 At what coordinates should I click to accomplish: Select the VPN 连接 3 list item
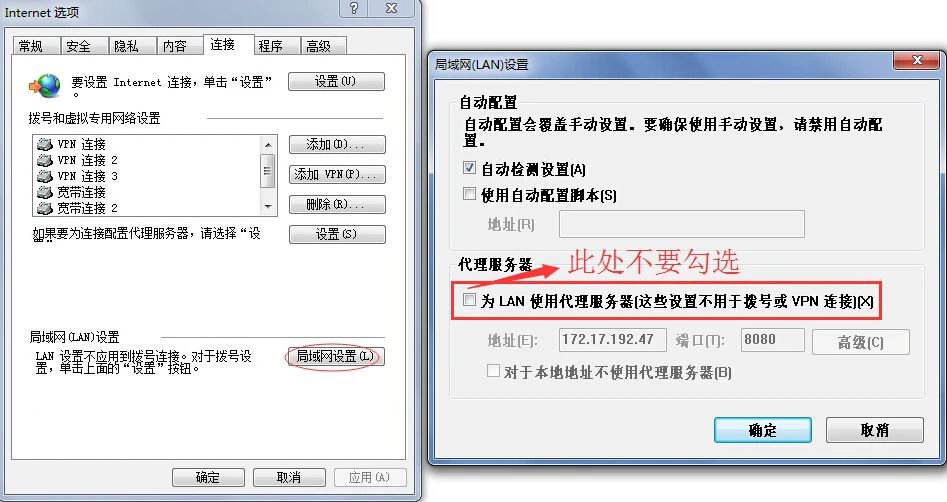pos(77,176)
